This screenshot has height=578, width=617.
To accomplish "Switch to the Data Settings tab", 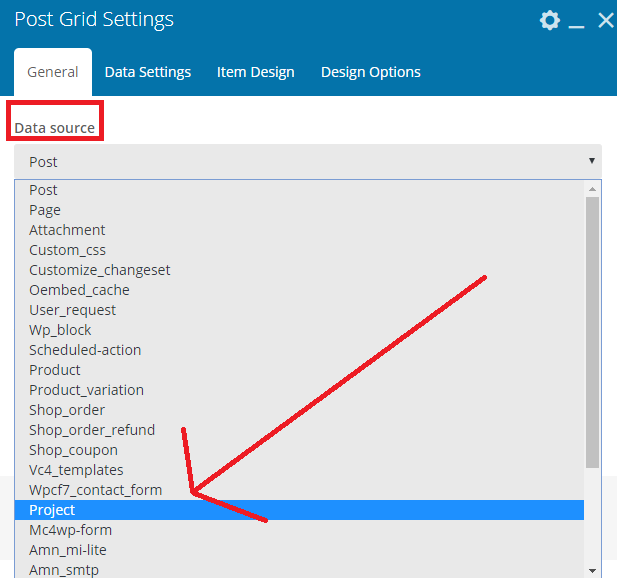I will pos(148,72).
